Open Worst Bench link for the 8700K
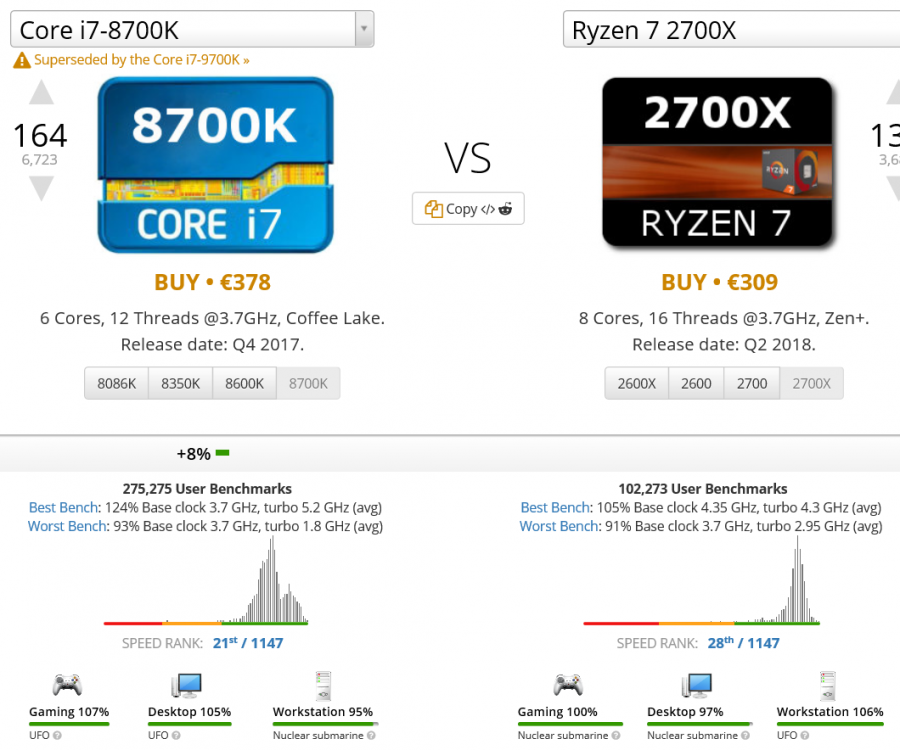900x750 pixels. 67,526
